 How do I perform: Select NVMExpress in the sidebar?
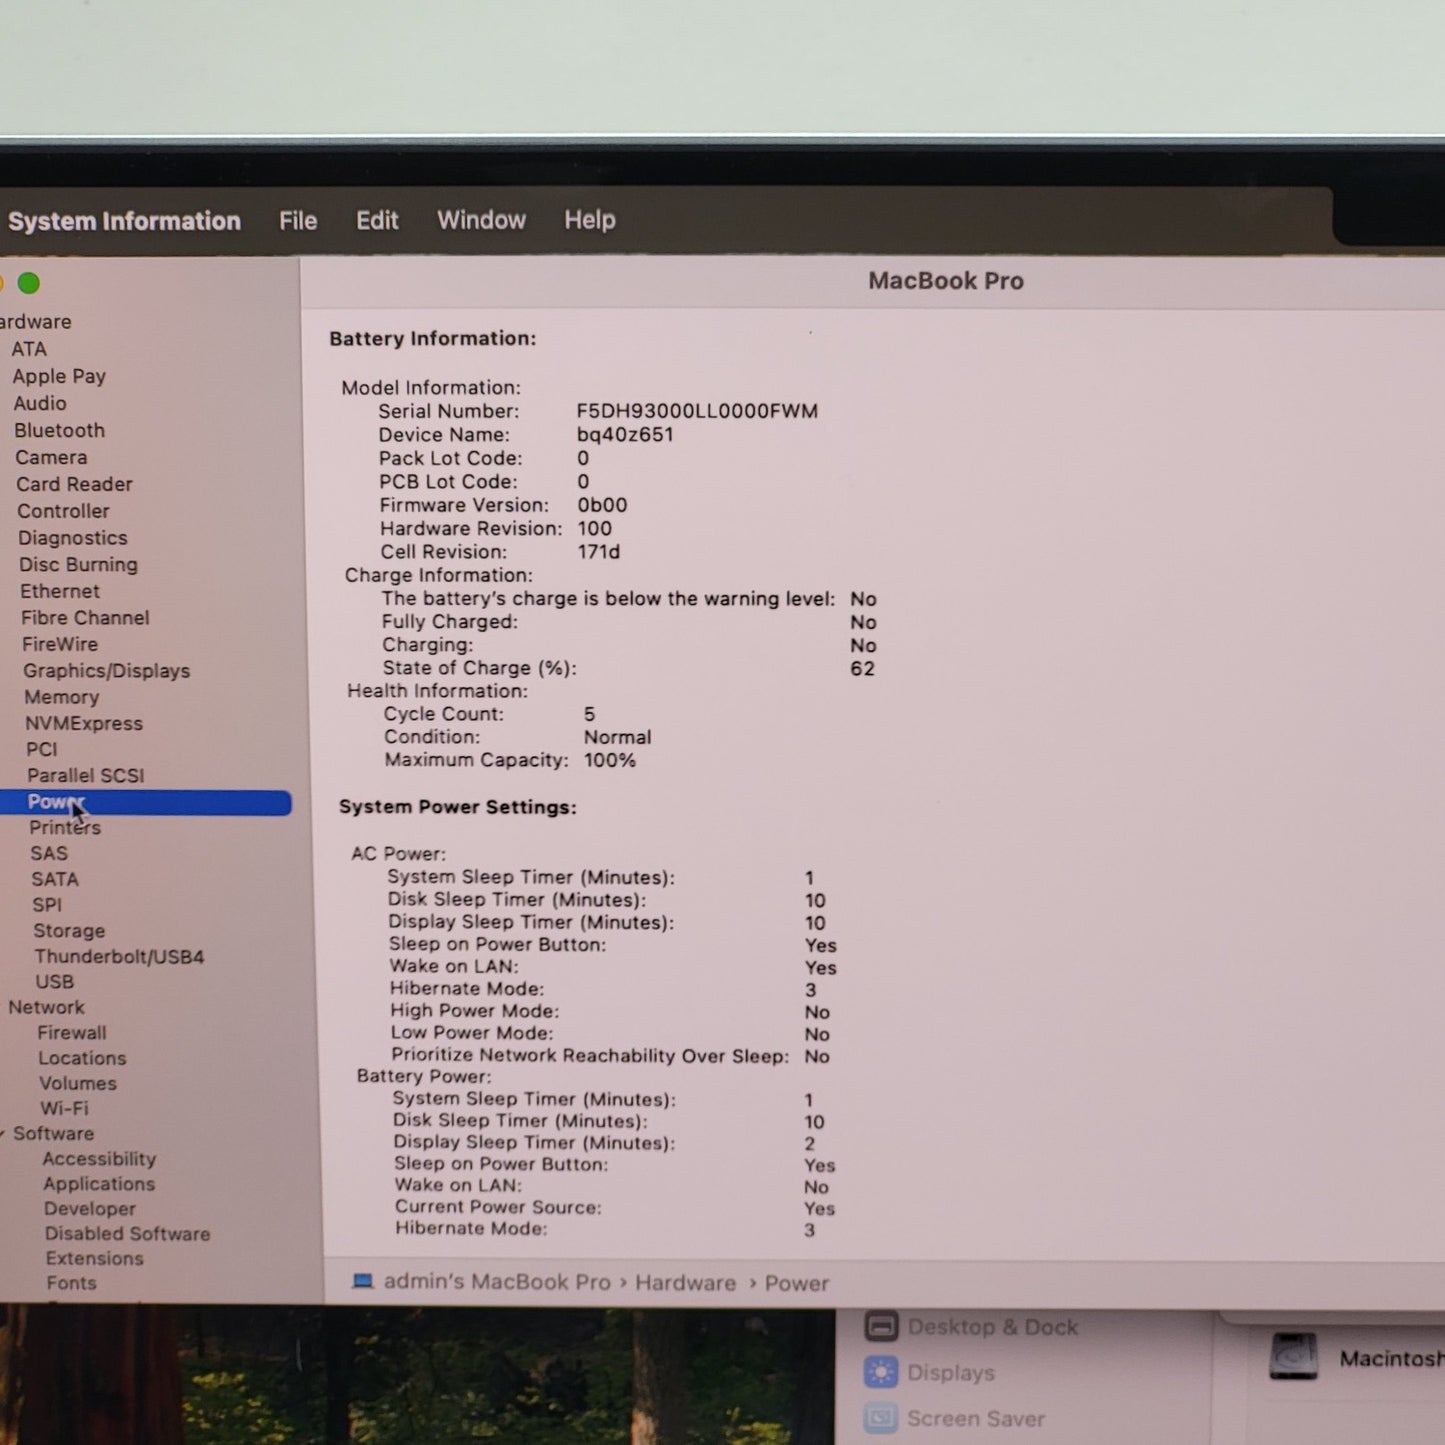click(84, 723)
